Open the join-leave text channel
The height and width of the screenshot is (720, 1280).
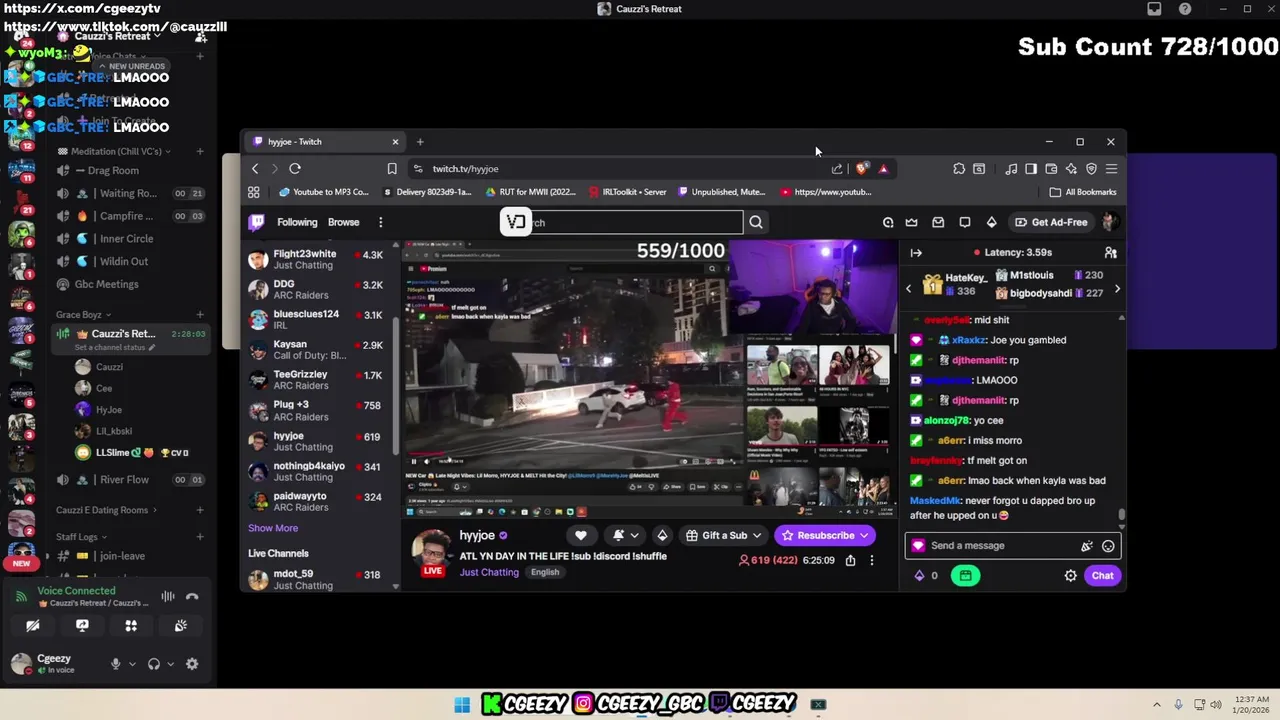click(122, 556)
